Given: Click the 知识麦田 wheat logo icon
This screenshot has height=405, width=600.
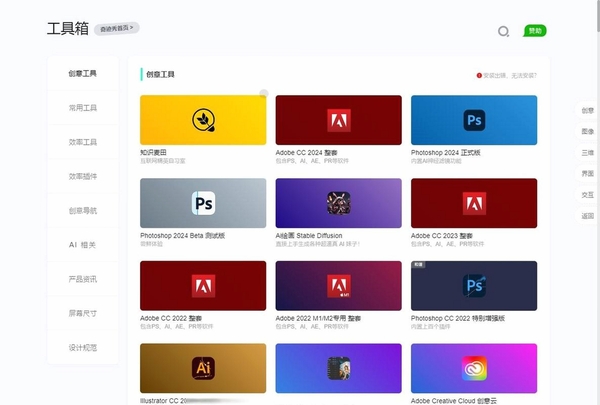Looking at the screenshot, I should (x=203, y=120).
